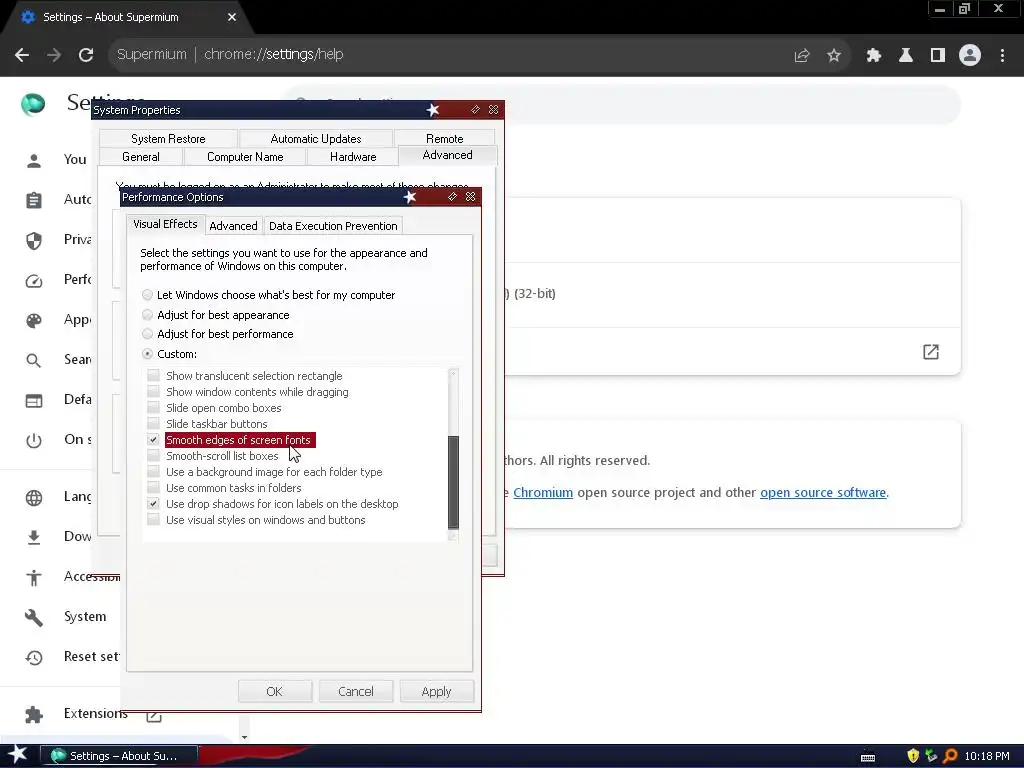
Task: Click the taskbar Settings – About Supermium button
Action: (x=119, y=756)
